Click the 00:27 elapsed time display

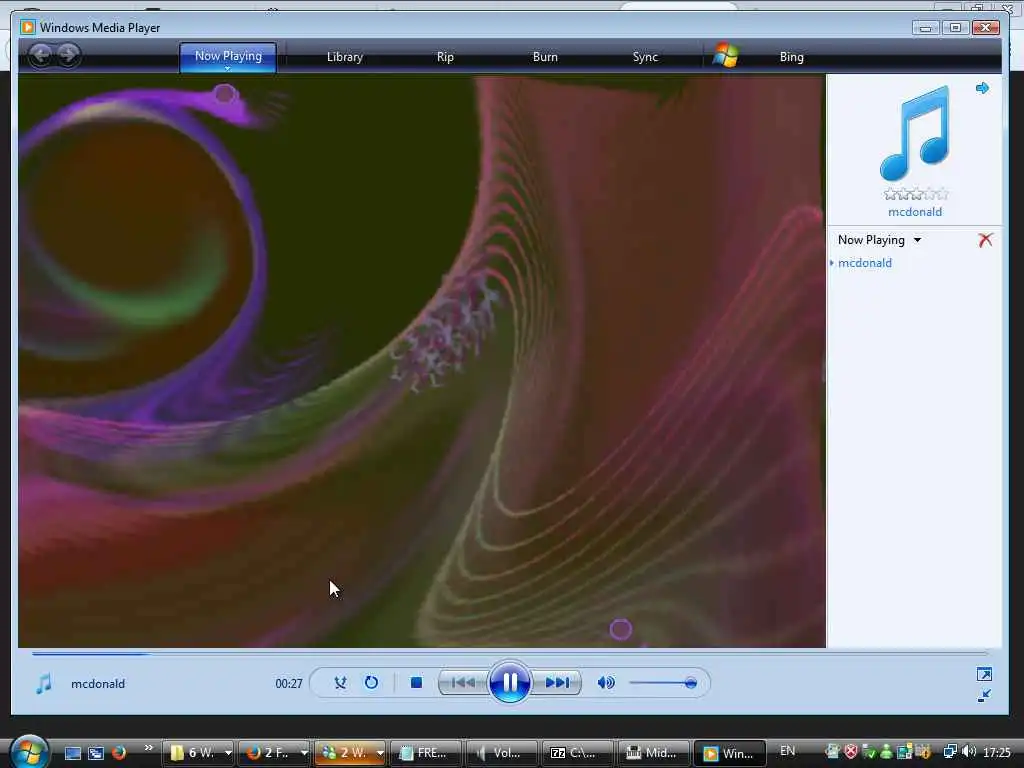tap(289, 684)
